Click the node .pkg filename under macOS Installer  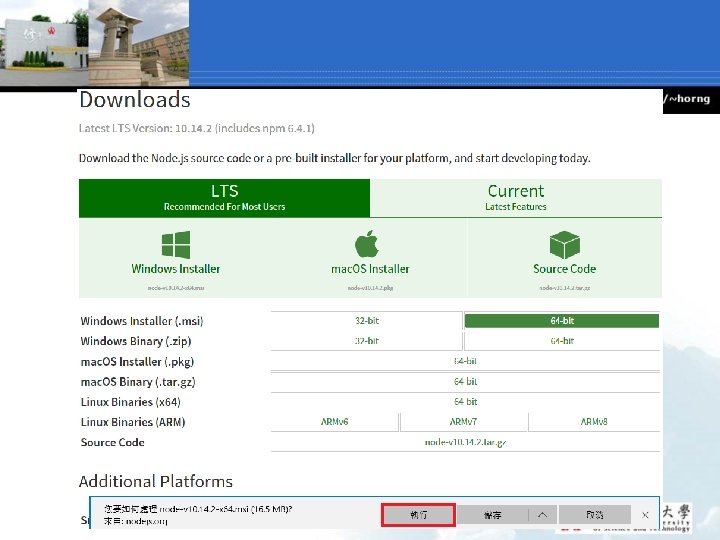[x=370, y=288]
